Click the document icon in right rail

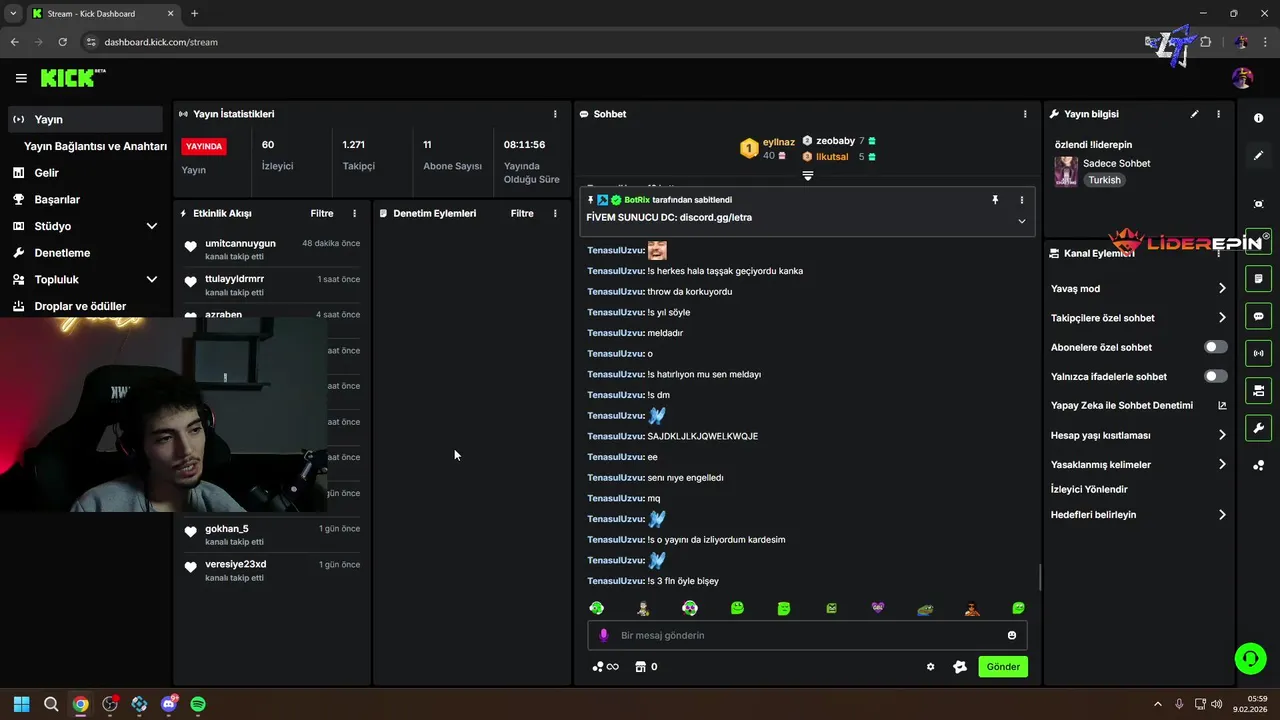click(1258, 278)
